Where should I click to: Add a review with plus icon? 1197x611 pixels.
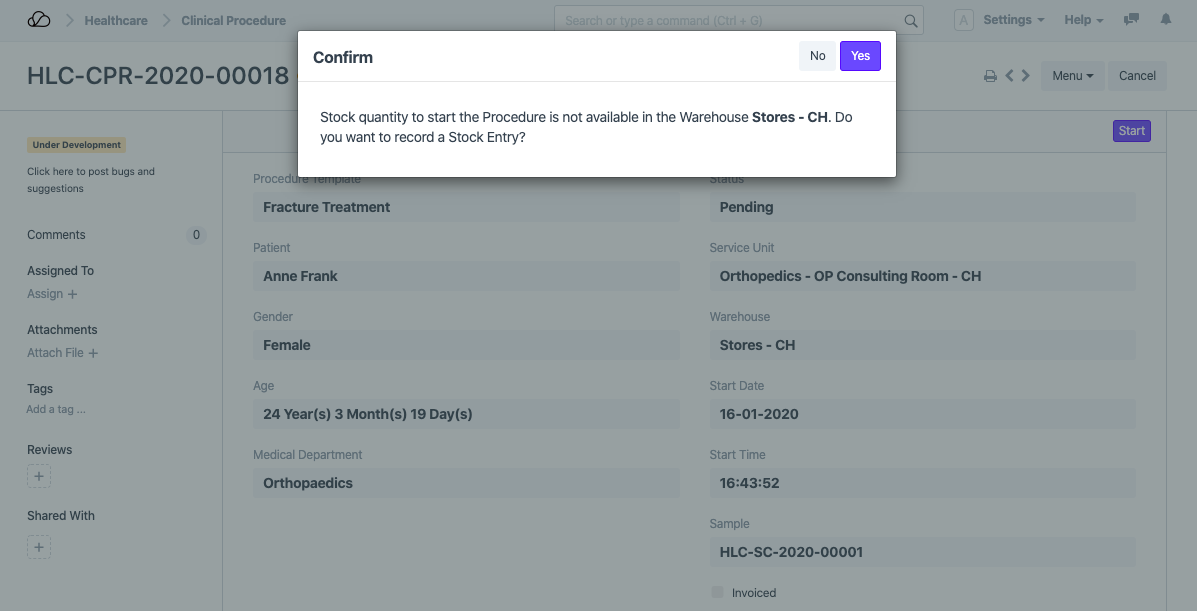[39, 477]
